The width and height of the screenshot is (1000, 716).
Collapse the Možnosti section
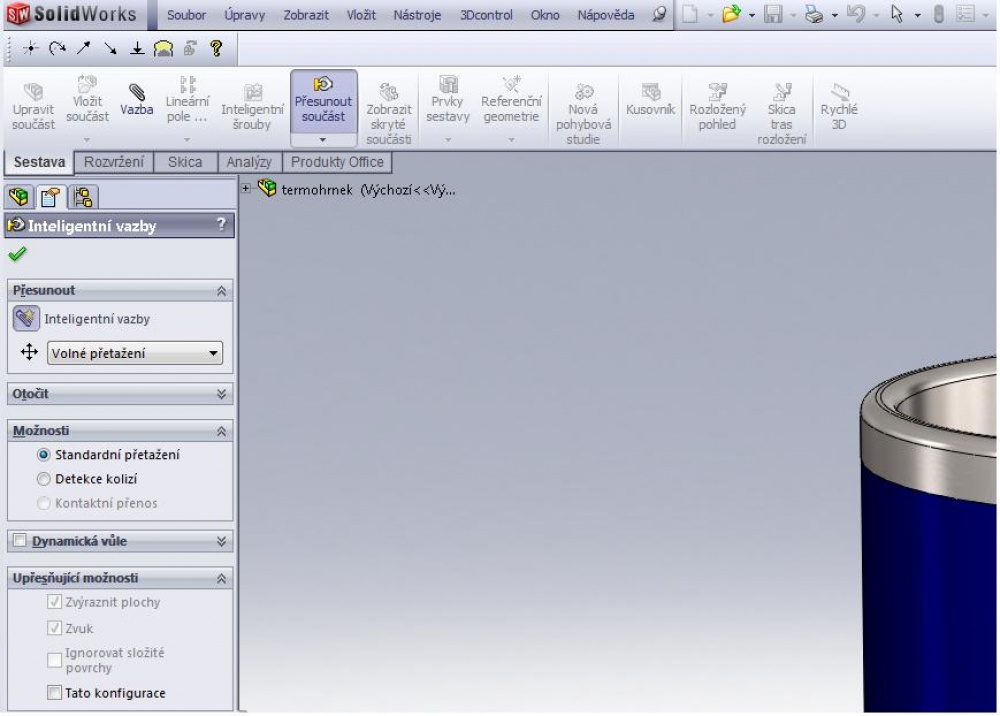[x=221, y=431]
